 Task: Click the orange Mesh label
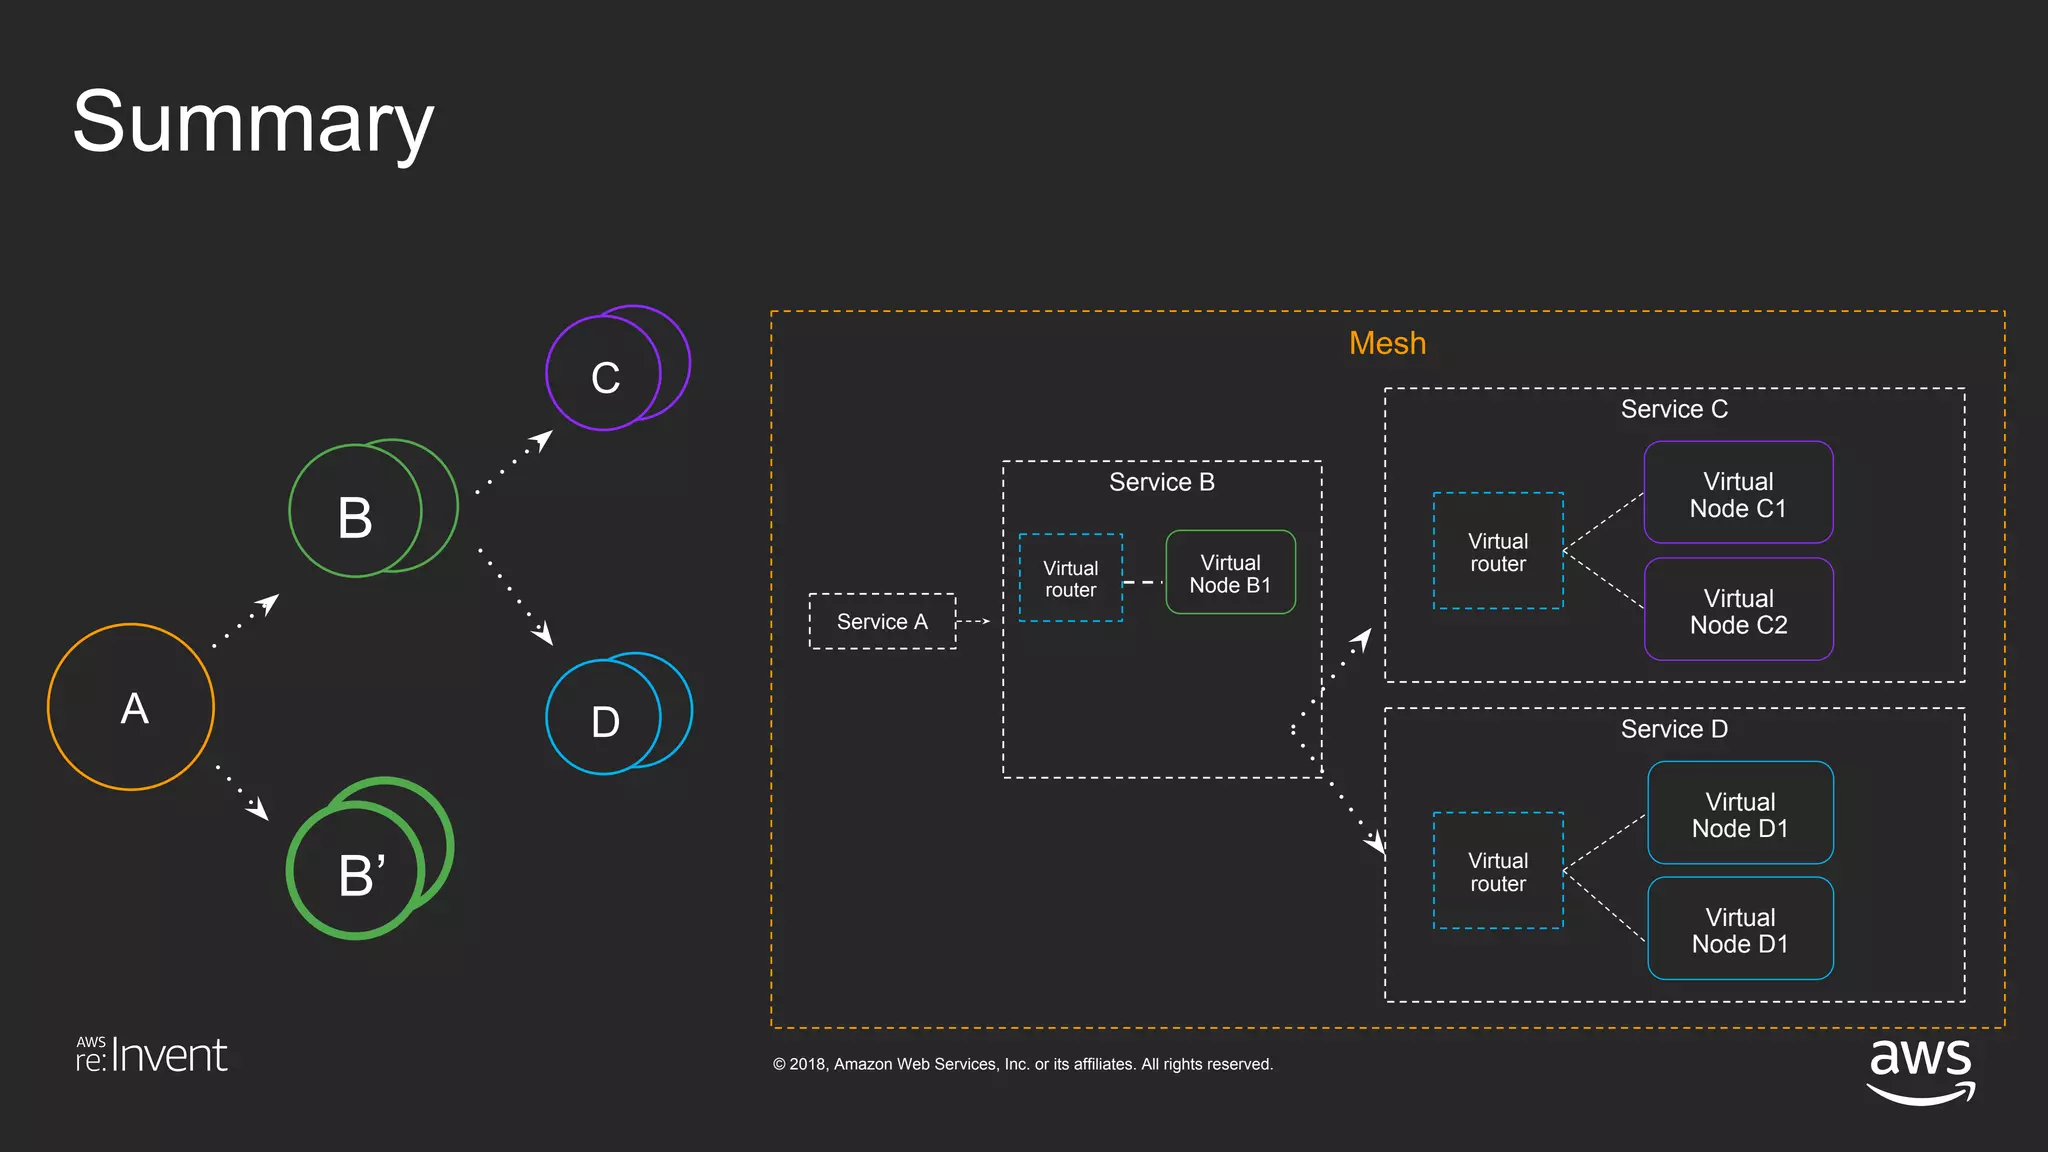tap(1387, 343)
